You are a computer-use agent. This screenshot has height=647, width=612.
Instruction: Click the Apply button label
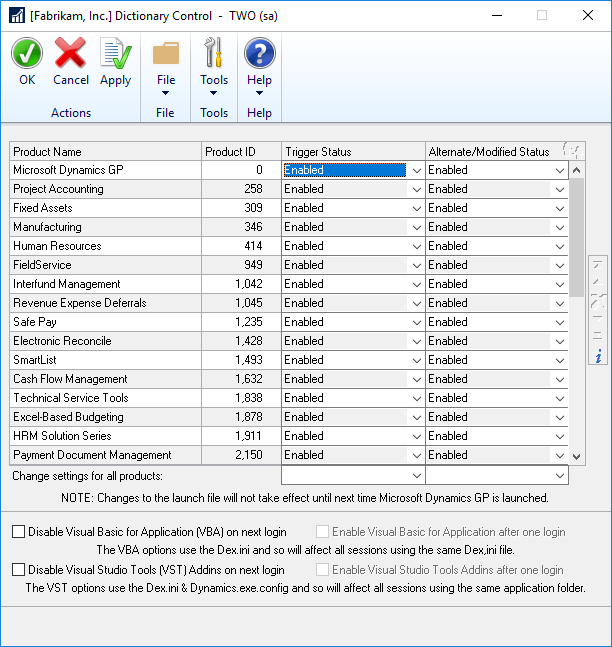point(116,80)
